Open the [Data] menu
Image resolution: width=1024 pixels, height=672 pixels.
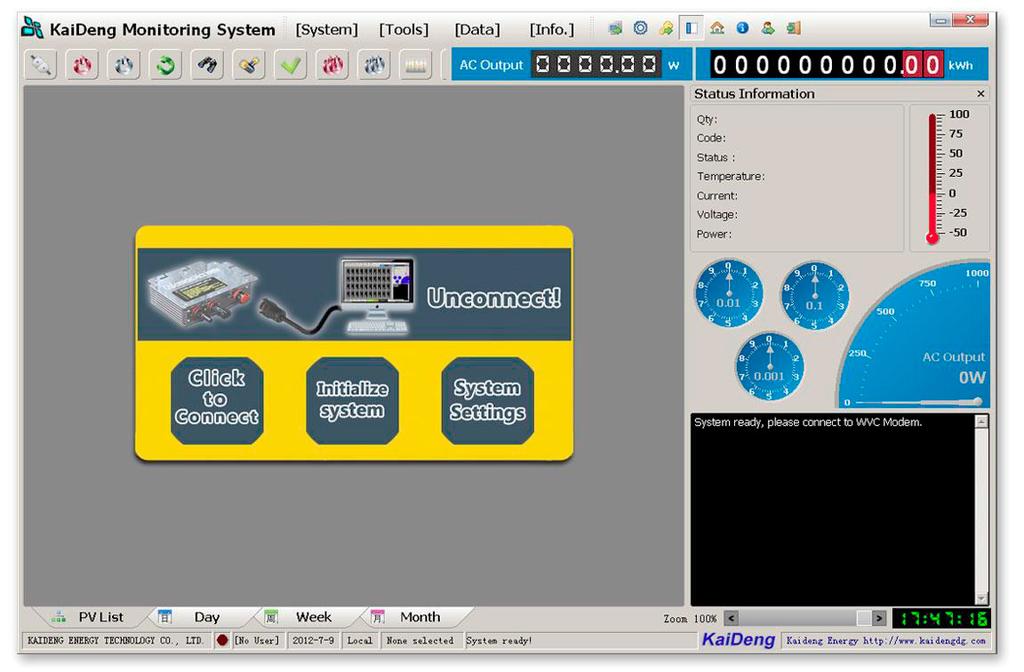[x=477, y=30]
